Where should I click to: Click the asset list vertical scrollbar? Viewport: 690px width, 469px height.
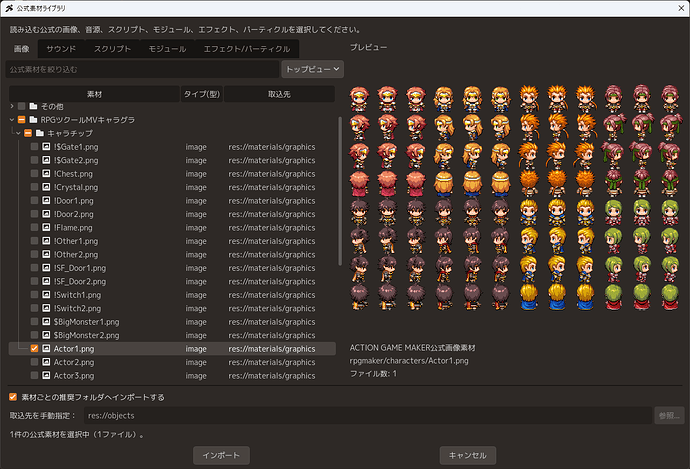(x=340, y=191)
